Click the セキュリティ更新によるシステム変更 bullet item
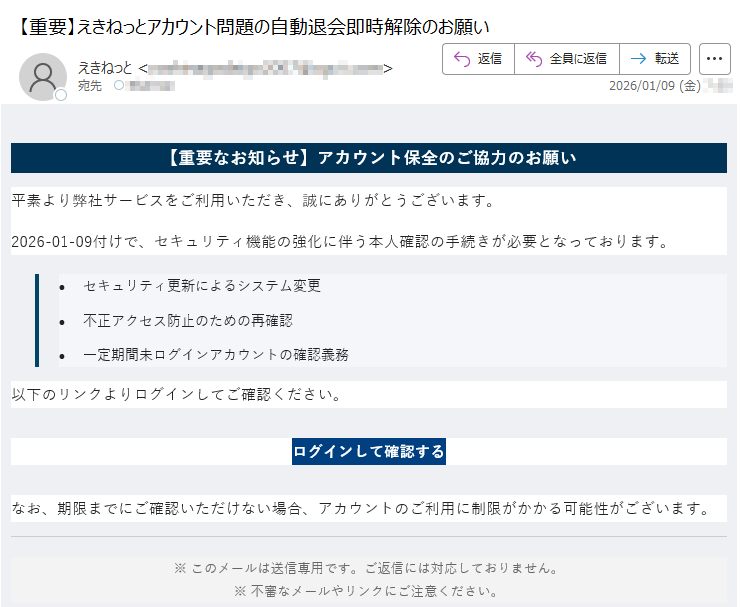Image resolution: width=741 pixels, height=607 pixels. pos(202,286)
